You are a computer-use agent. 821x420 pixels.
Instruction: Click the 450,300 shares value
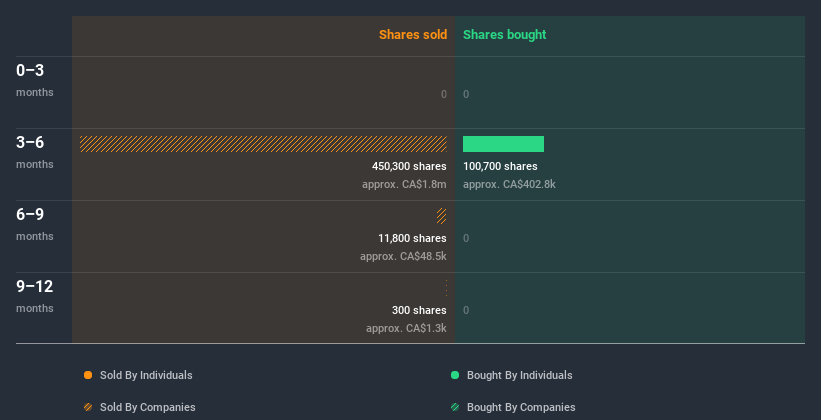coord(409,166)
